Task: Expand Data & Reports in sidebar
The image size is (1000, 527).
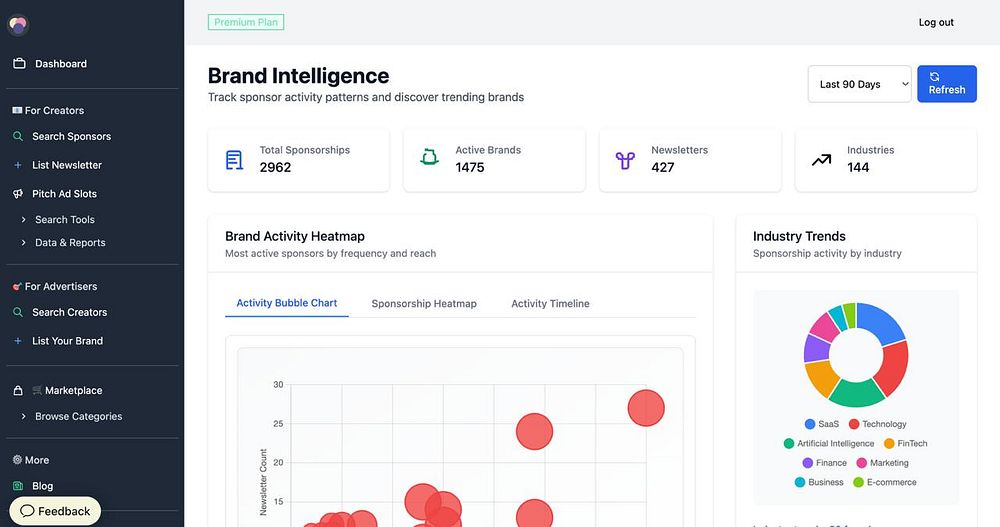Action: click(x=69, y=243)
